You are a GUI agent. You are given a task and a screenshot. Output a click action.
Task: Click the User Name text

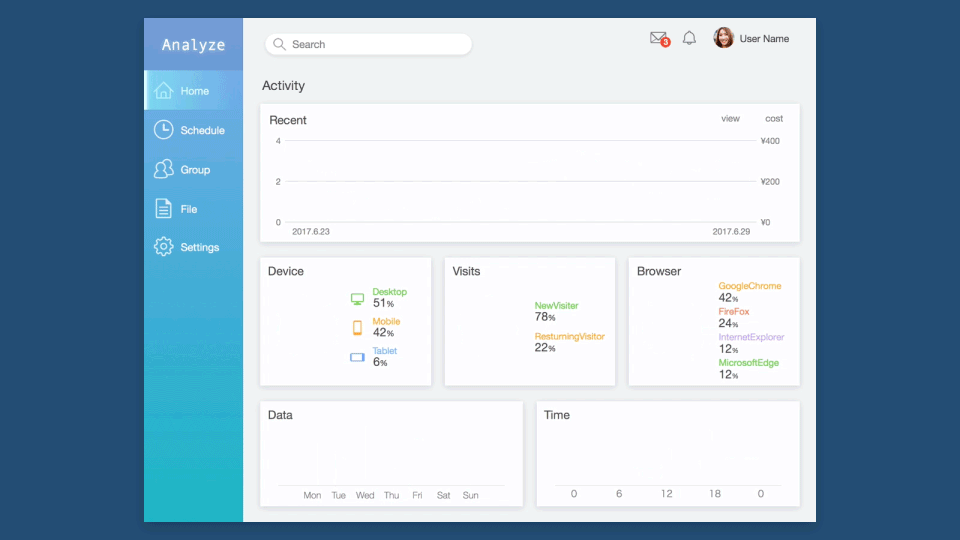[x=764, y=39]
